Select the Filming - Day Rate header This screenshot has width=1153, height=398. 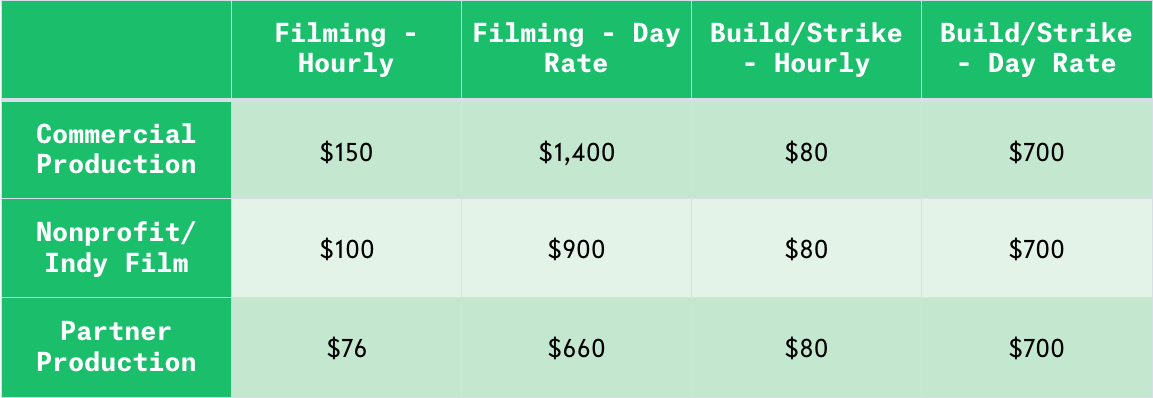(x=576, y=49)
